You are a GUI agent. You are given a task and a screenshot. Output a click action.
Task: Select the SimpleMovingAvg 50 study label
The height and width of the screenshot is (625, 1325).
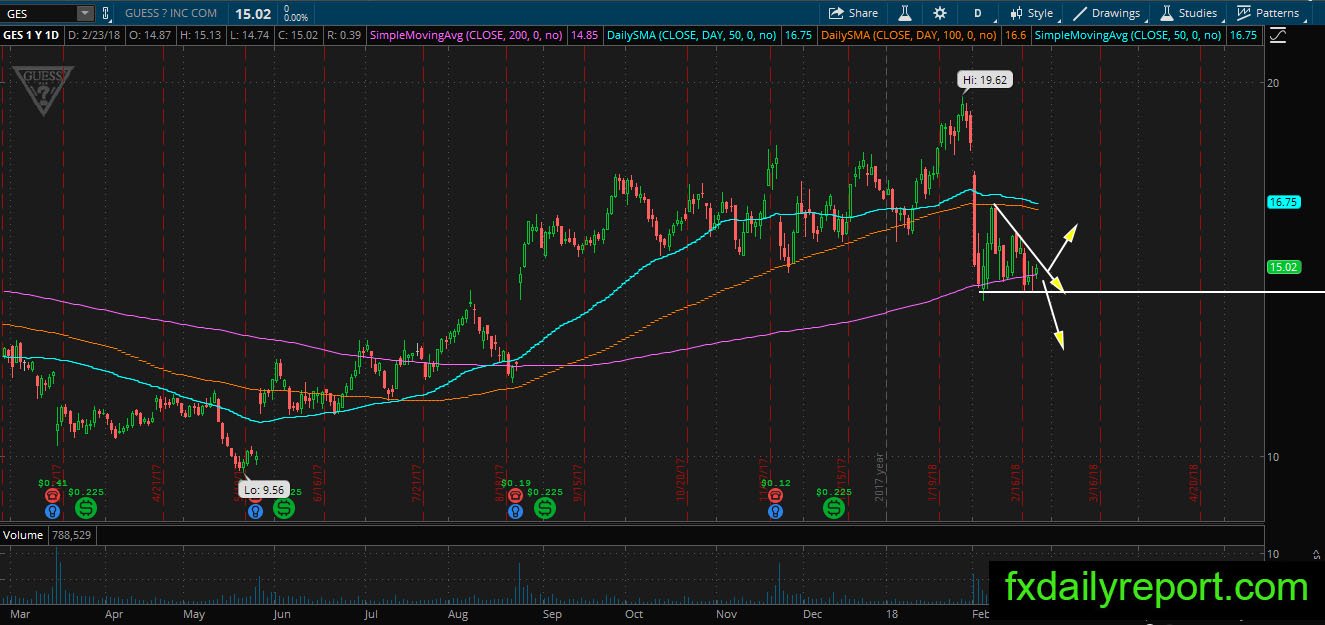point(1128,35)
